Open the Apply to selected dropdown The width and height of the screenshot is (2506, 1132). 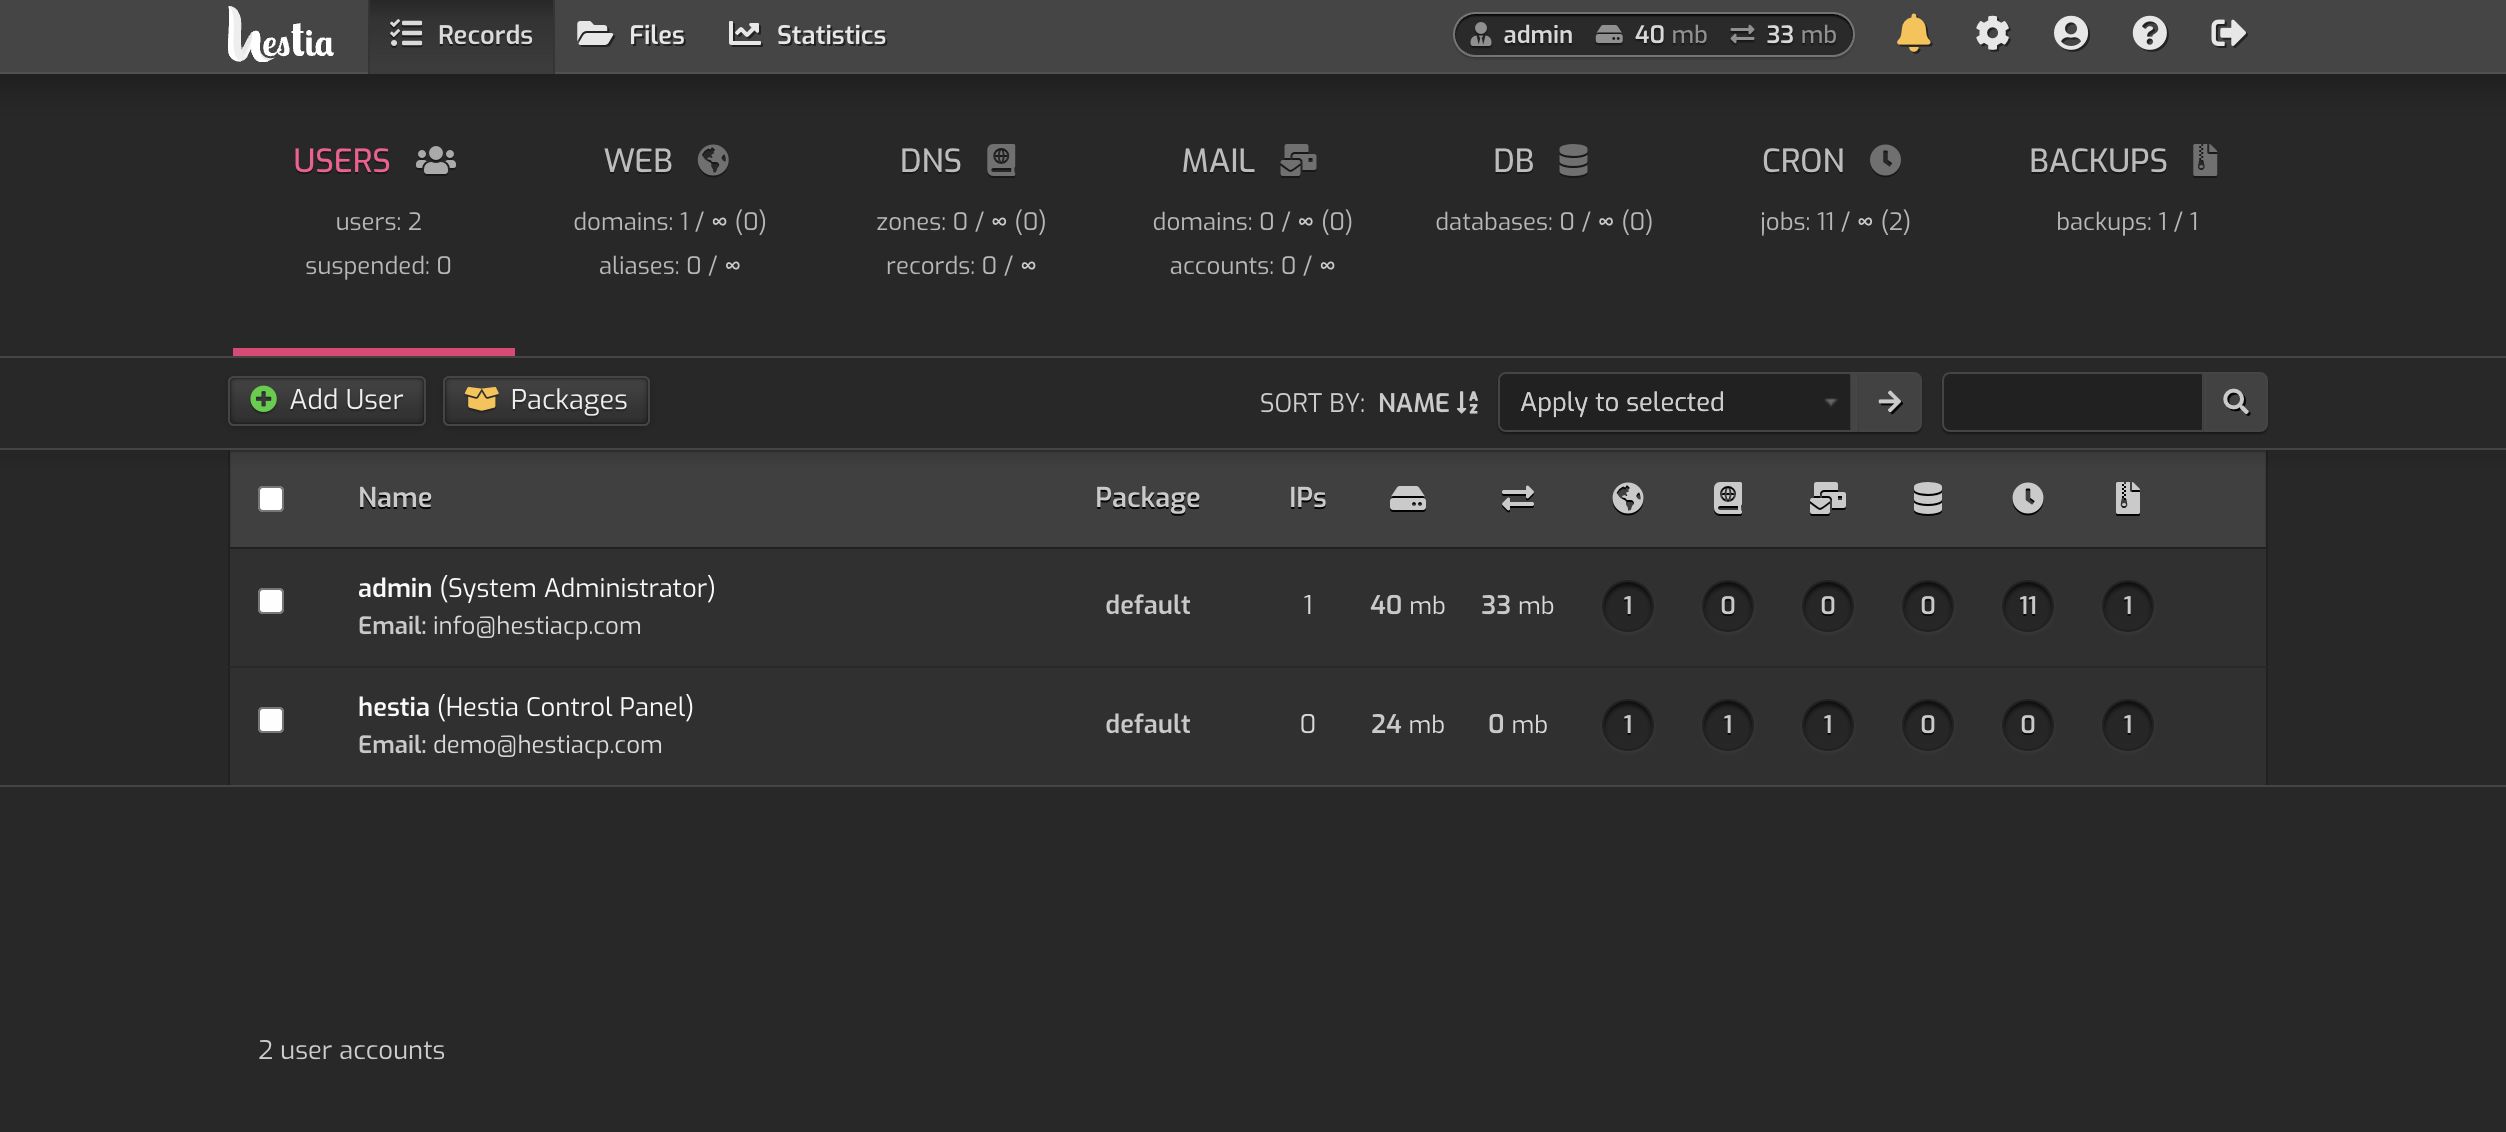tap(1675, 402)
